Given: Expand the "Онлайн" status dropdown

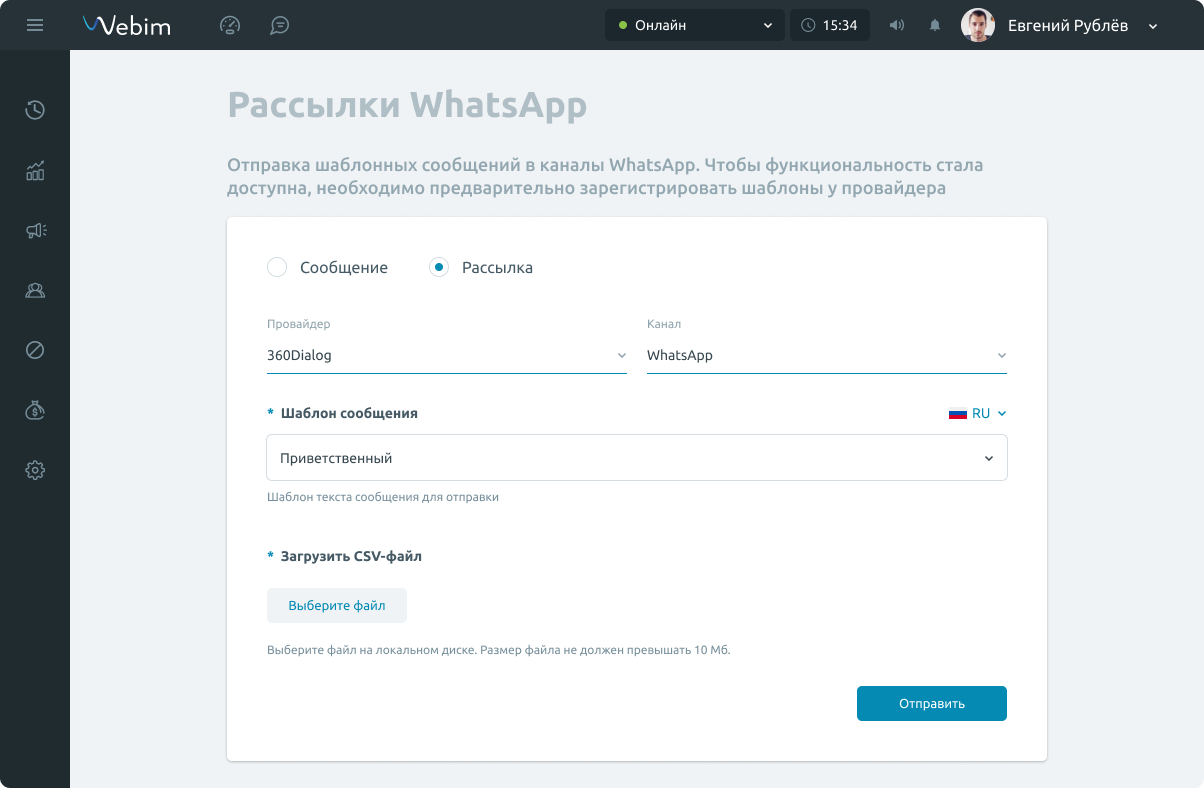Looking at the screenshot, I should [x=694, y=26].
